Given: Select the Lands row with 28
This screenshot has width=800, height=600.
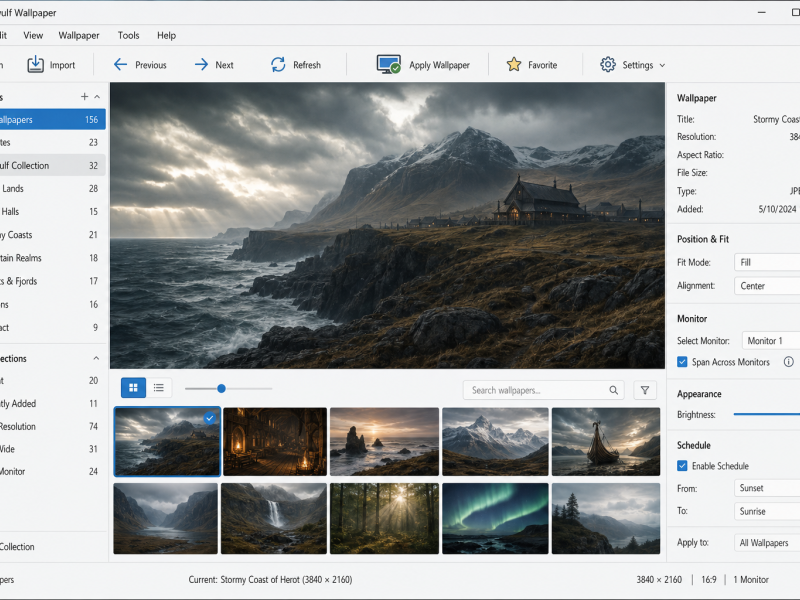Looking at the screenshot, I should (52, 188).
